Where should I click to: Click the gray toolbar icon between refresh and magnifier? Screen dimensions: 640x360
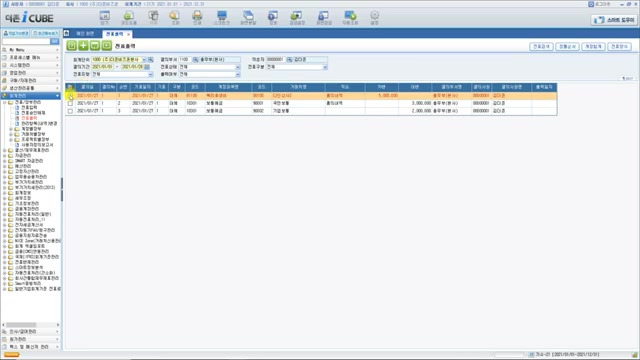click(153, 17)
